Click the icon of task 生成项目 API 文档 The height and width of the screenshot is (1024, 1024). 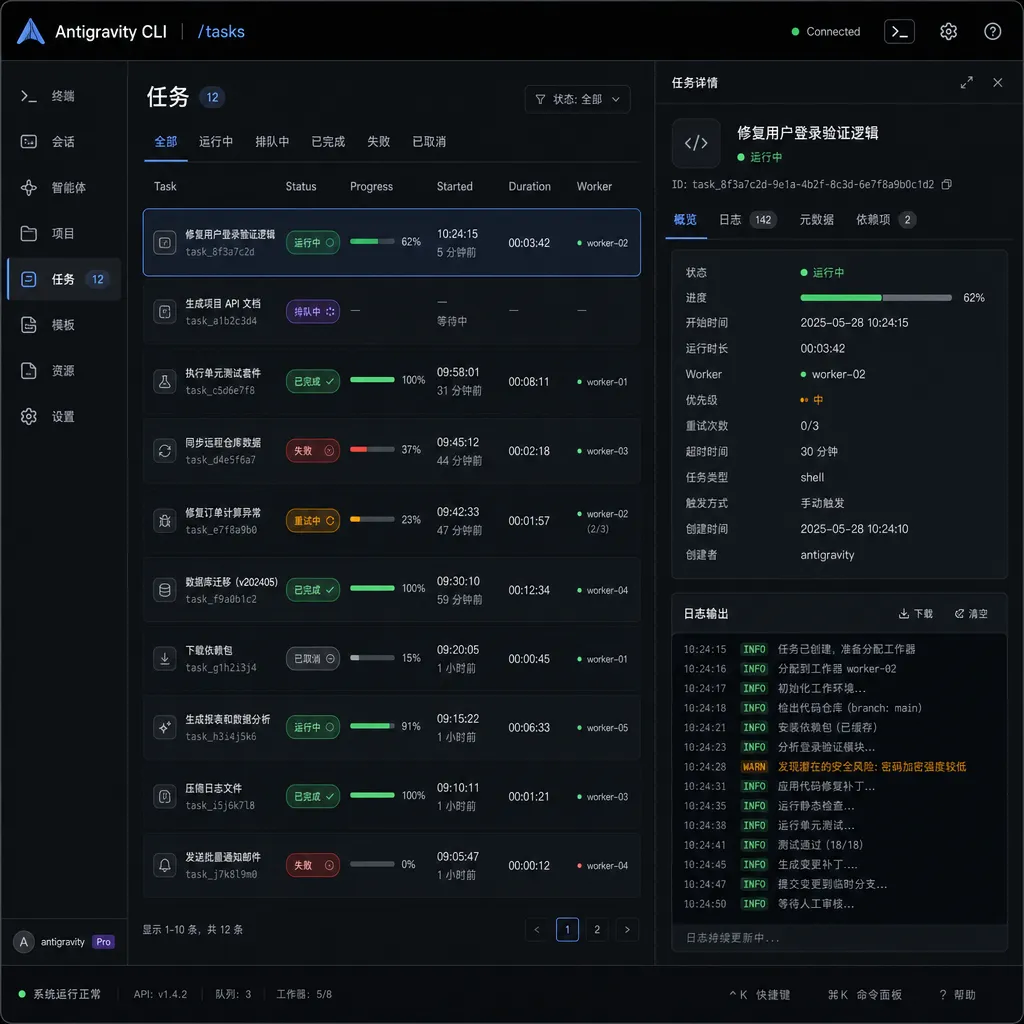[165, 312]
